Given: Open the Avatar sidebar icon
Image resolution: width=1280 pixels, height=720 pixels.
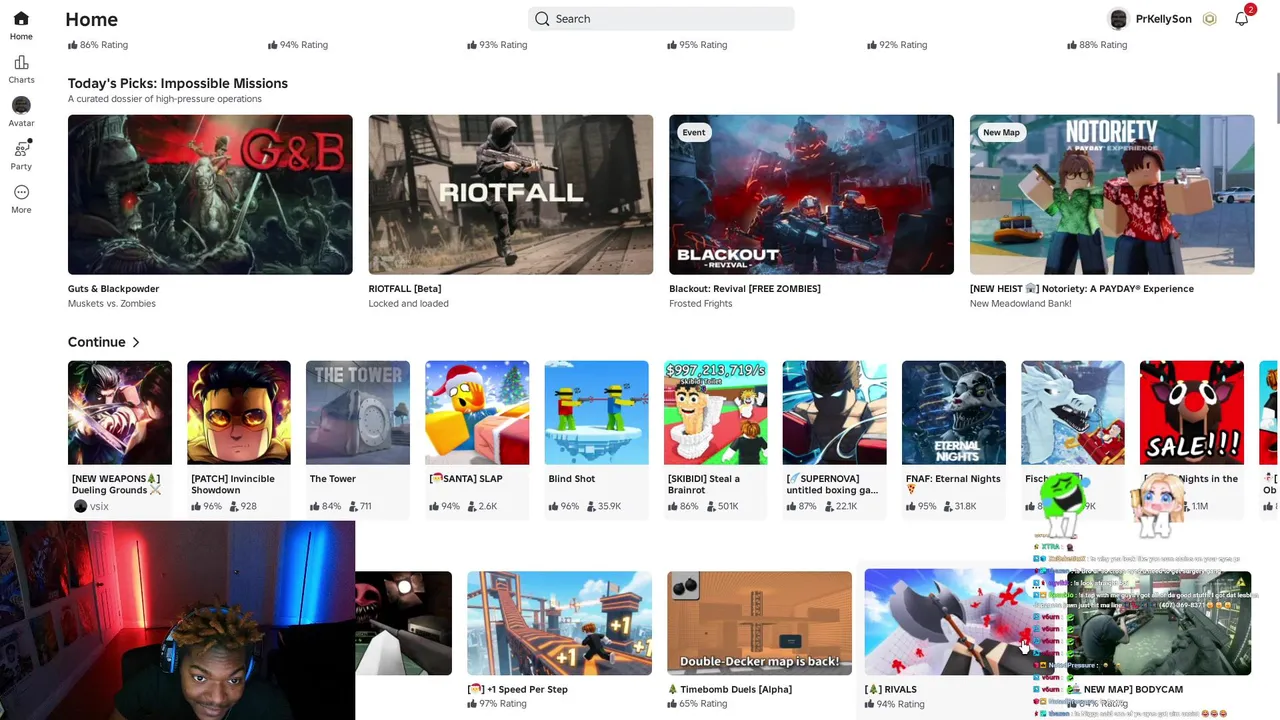Looking at the screenshot, I should tap(21, 105).
